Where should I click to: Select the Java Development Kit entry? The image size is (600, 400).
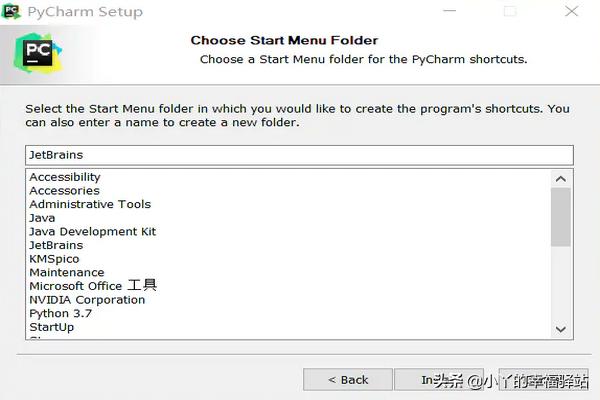[x=92, y=231]
